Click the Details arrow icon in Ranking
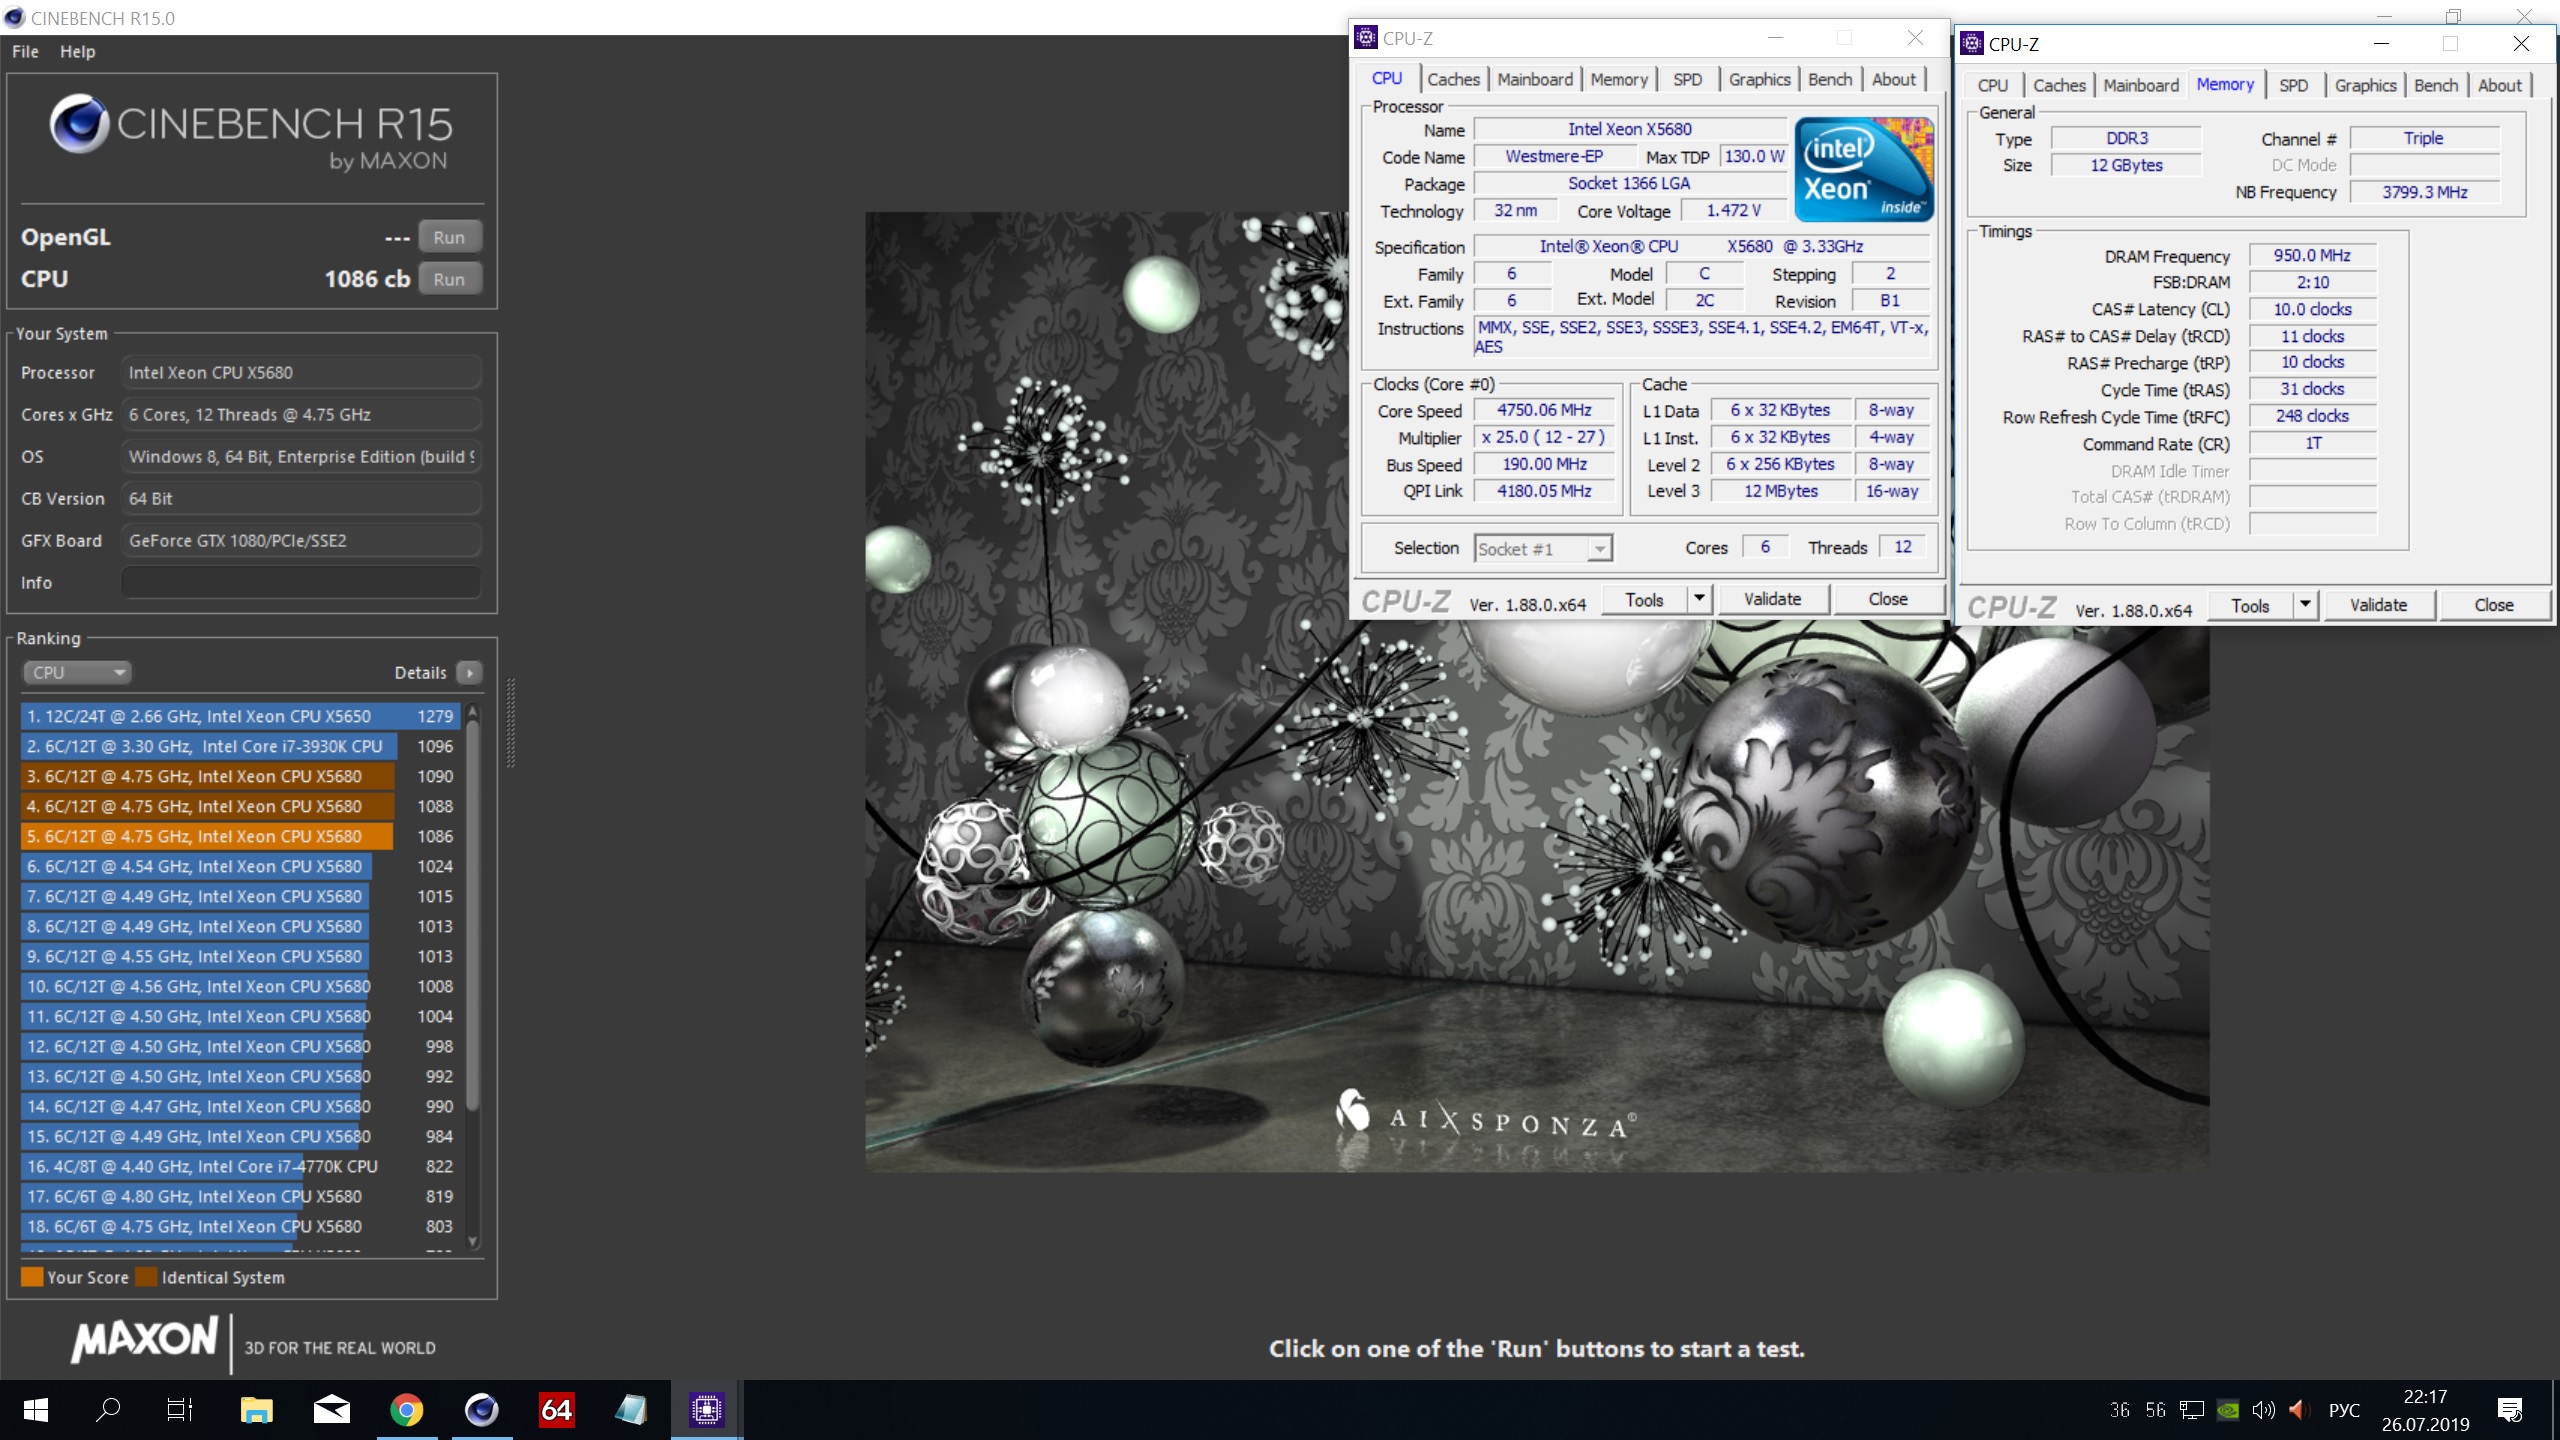The width and height of the screenshot is (2560, 1440). tap(469, 673)
